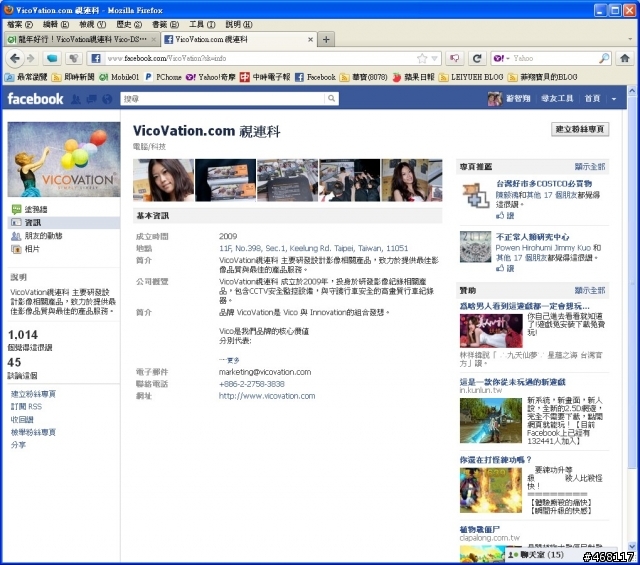Open the URL history dropdown arrow in address bar
Image resolution: width=640 pixels, height=565 pixels.
point(434,58)
